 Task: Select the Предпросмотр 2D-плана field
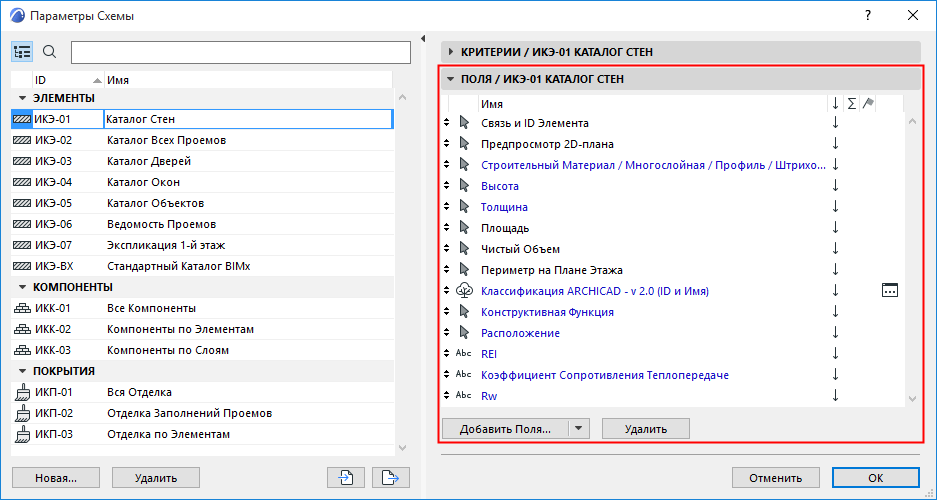click(x=672, y=144)
